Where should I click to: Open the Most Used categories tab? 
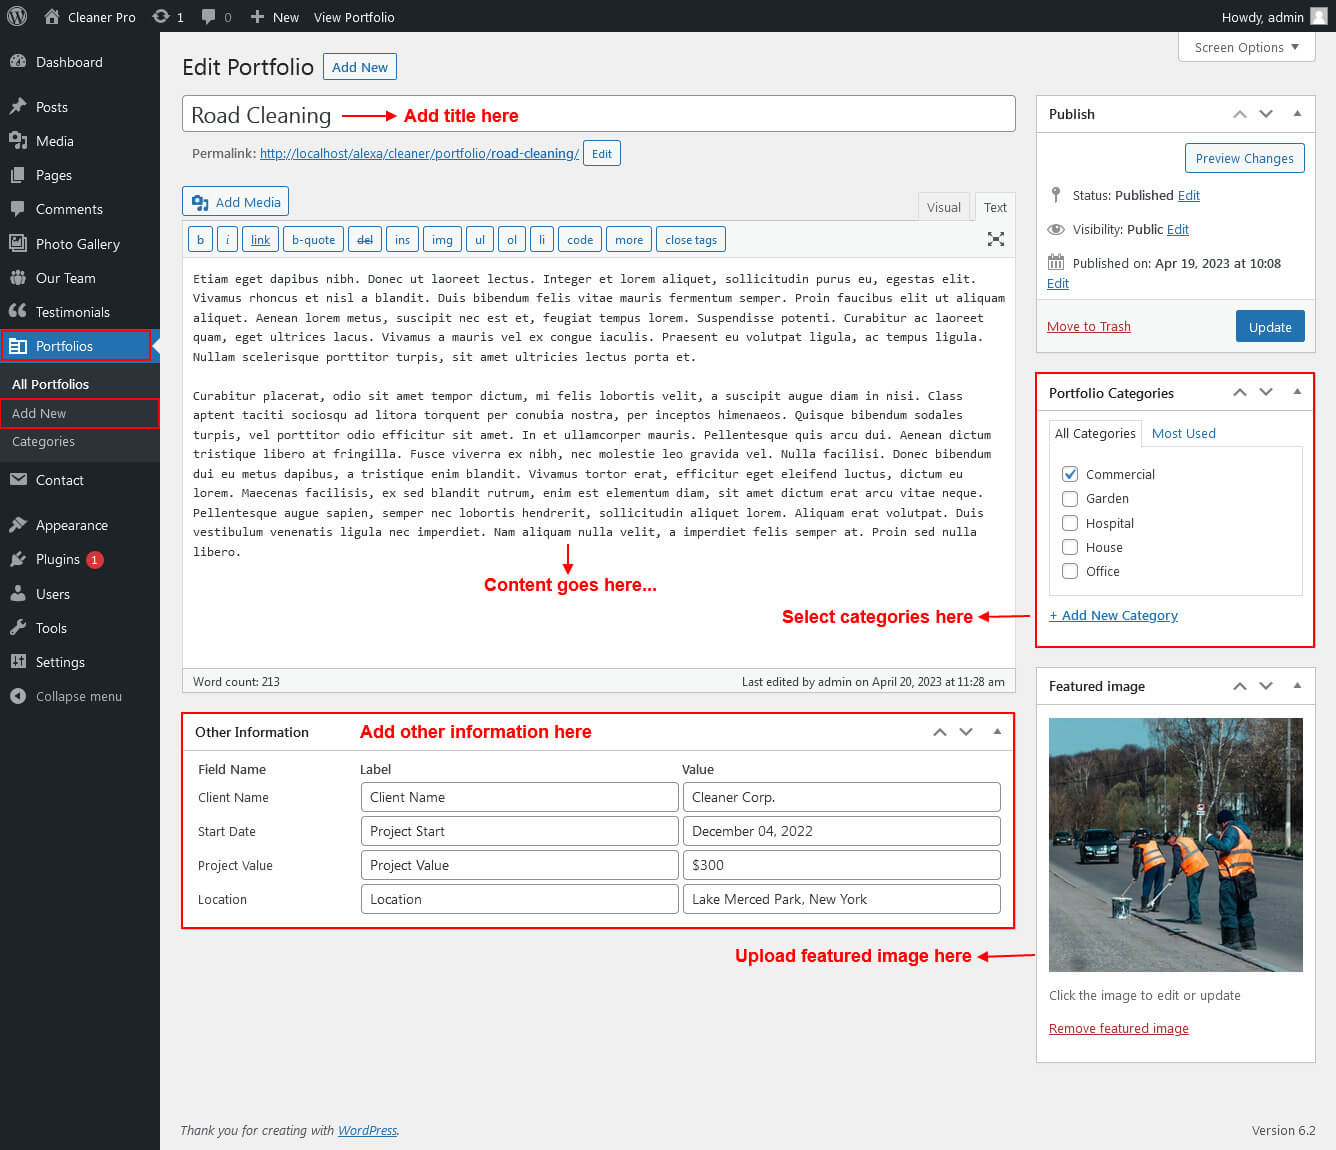tap(1184, 433)
